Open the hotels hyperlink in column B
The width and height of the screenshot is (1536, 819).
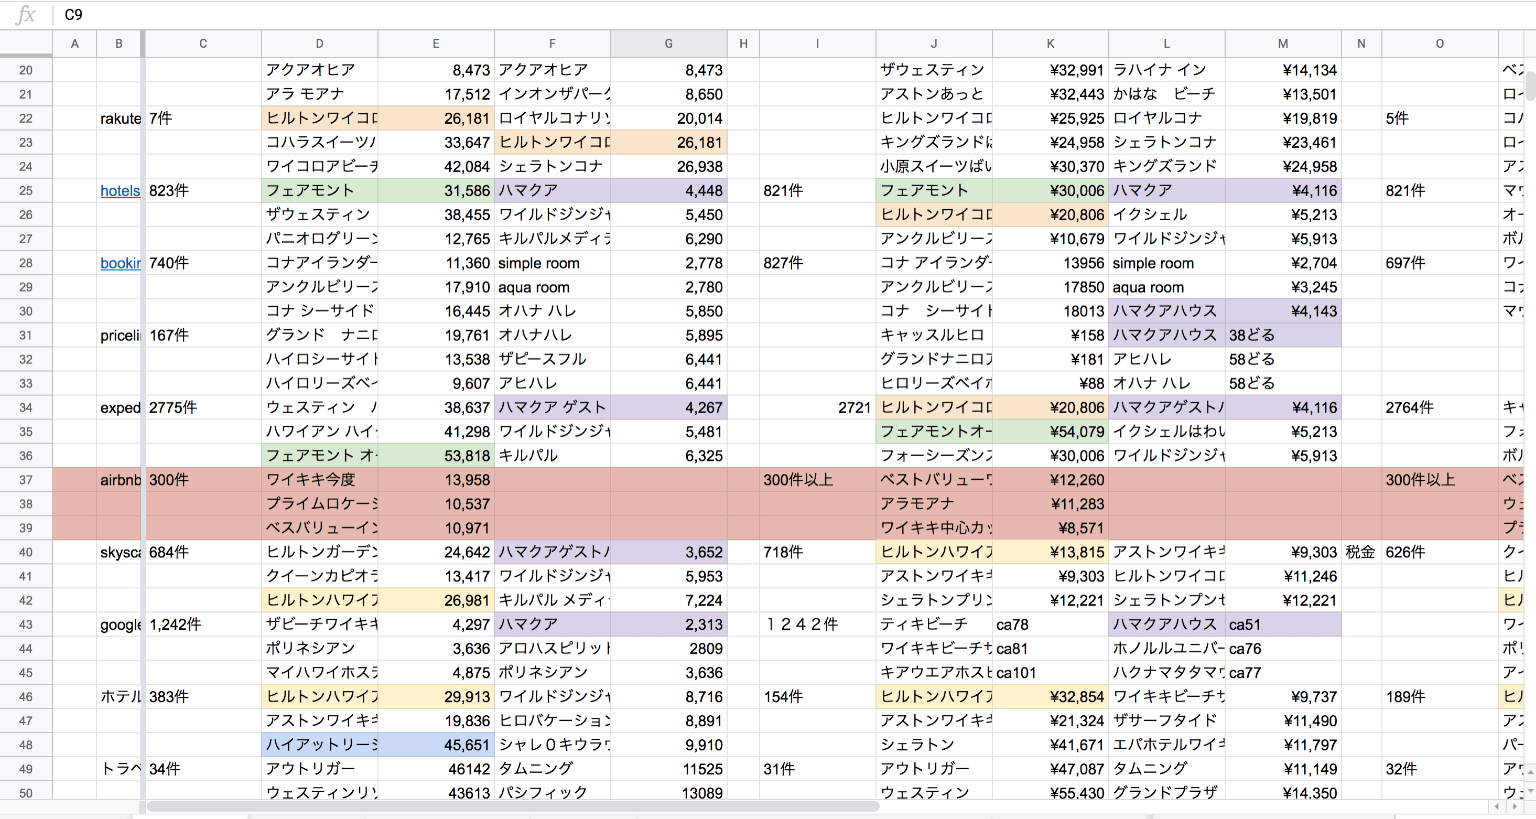120,191
